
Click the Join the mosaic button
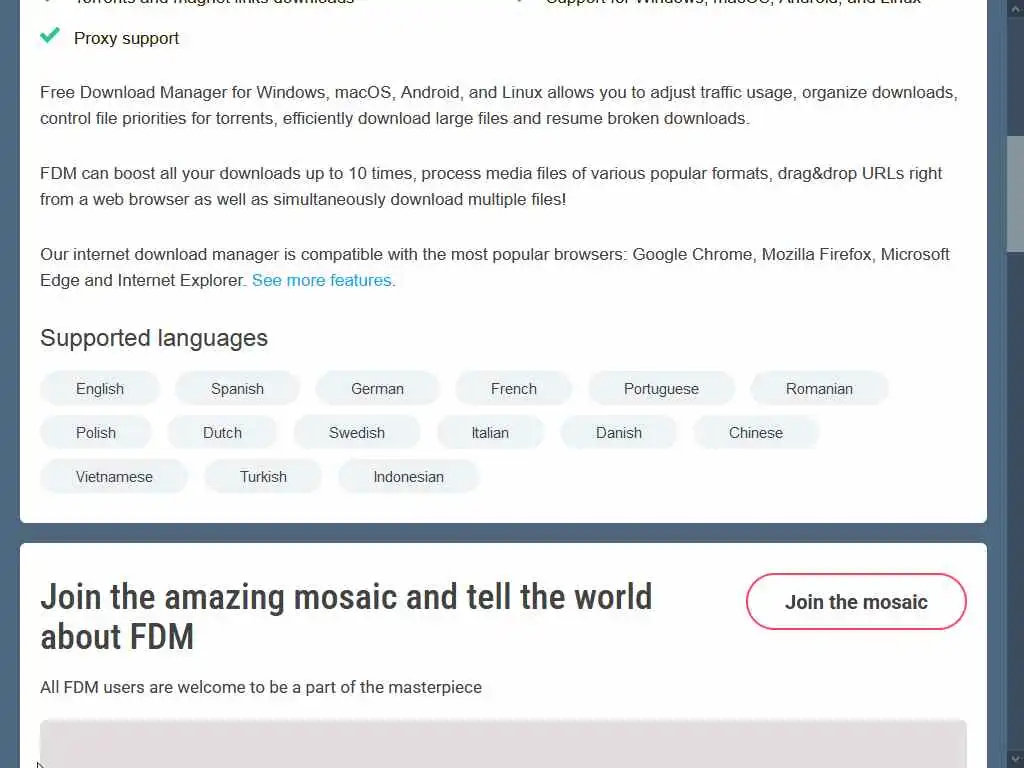tap(856, 601)
